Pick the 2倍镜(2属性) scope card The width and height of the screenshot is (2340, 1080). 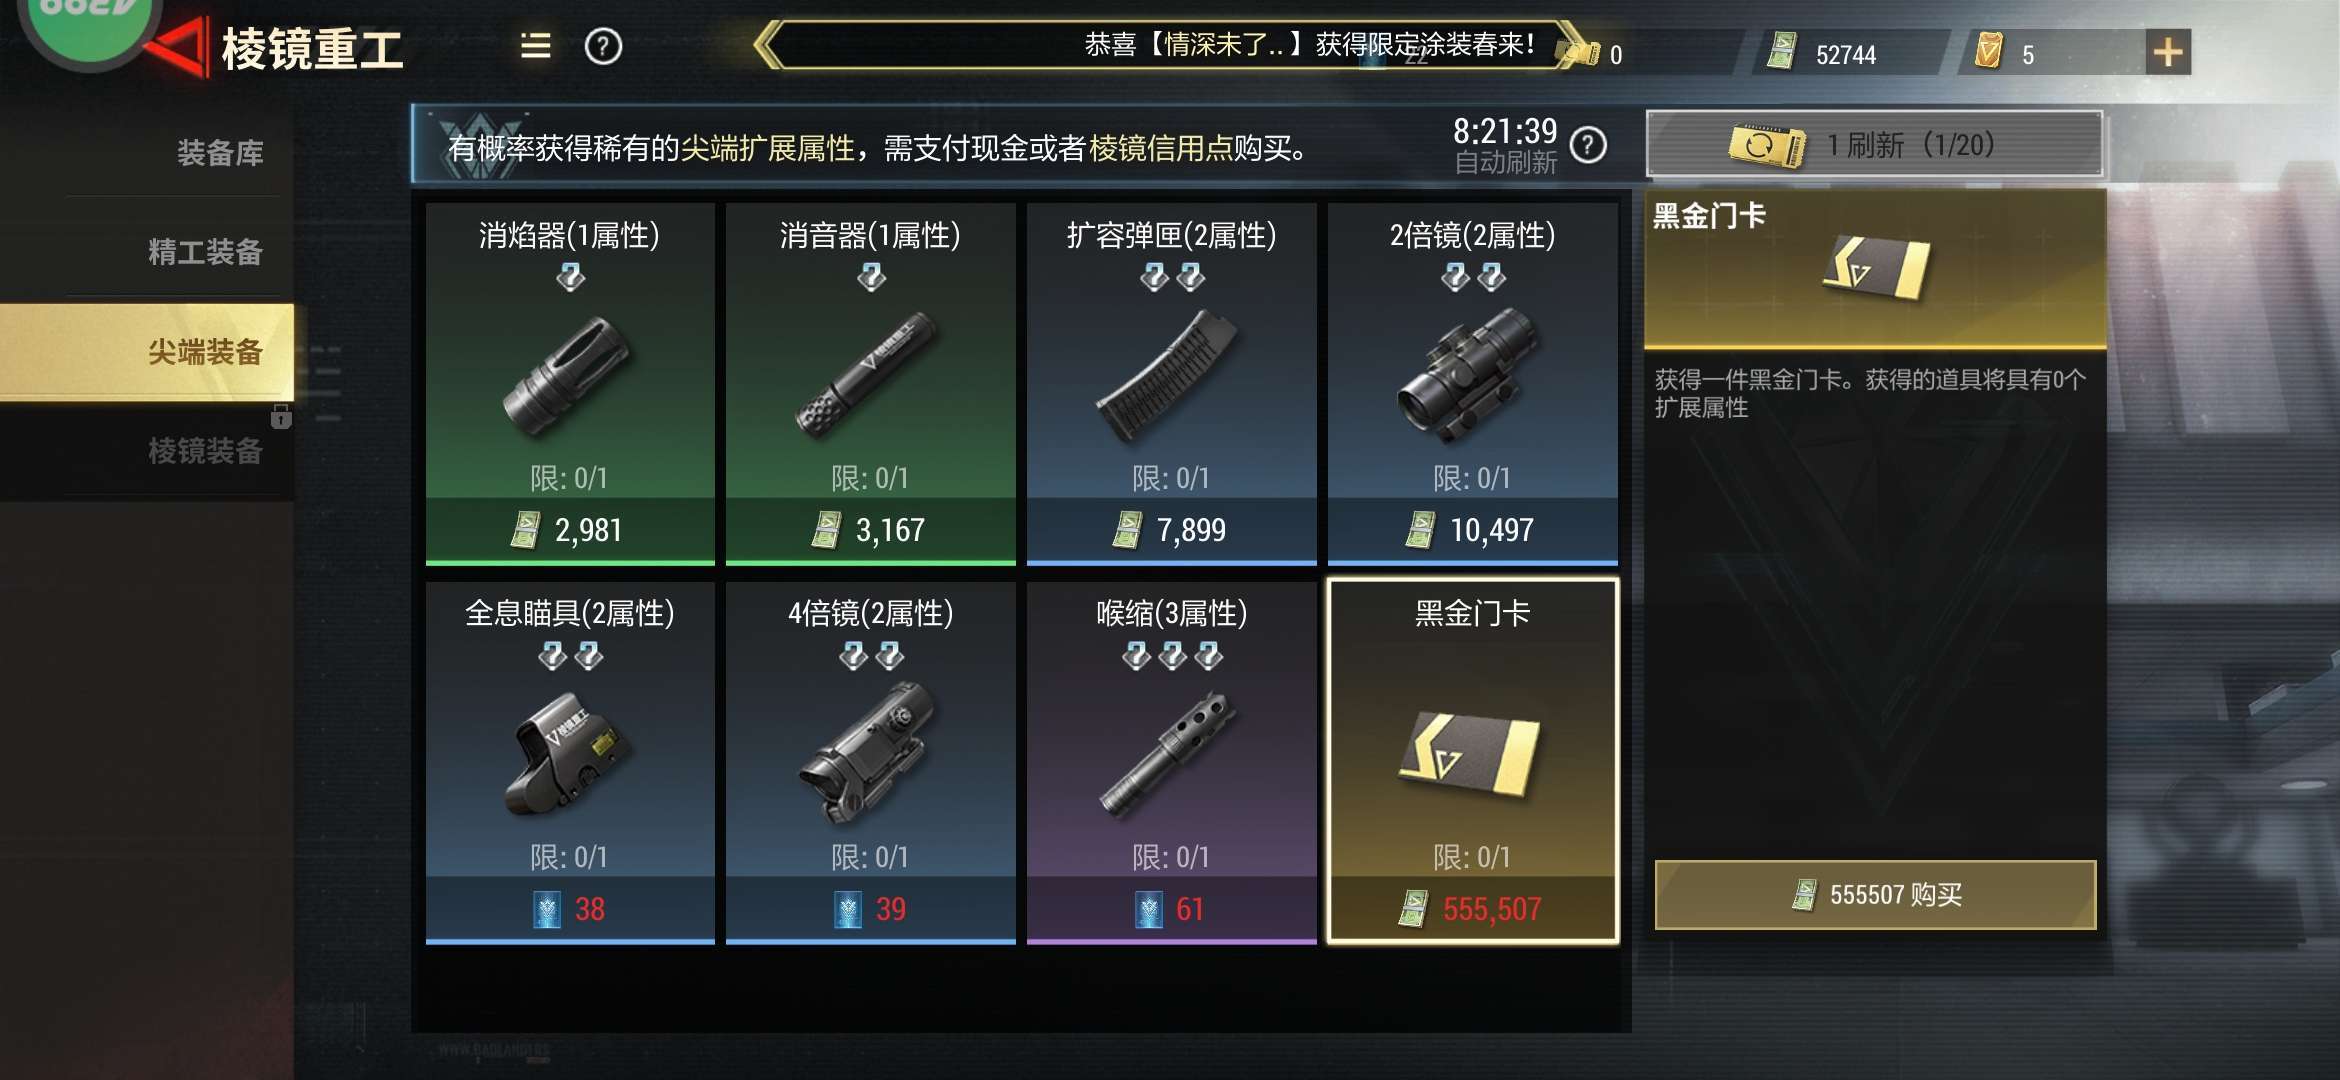[x=1472, y=384]
